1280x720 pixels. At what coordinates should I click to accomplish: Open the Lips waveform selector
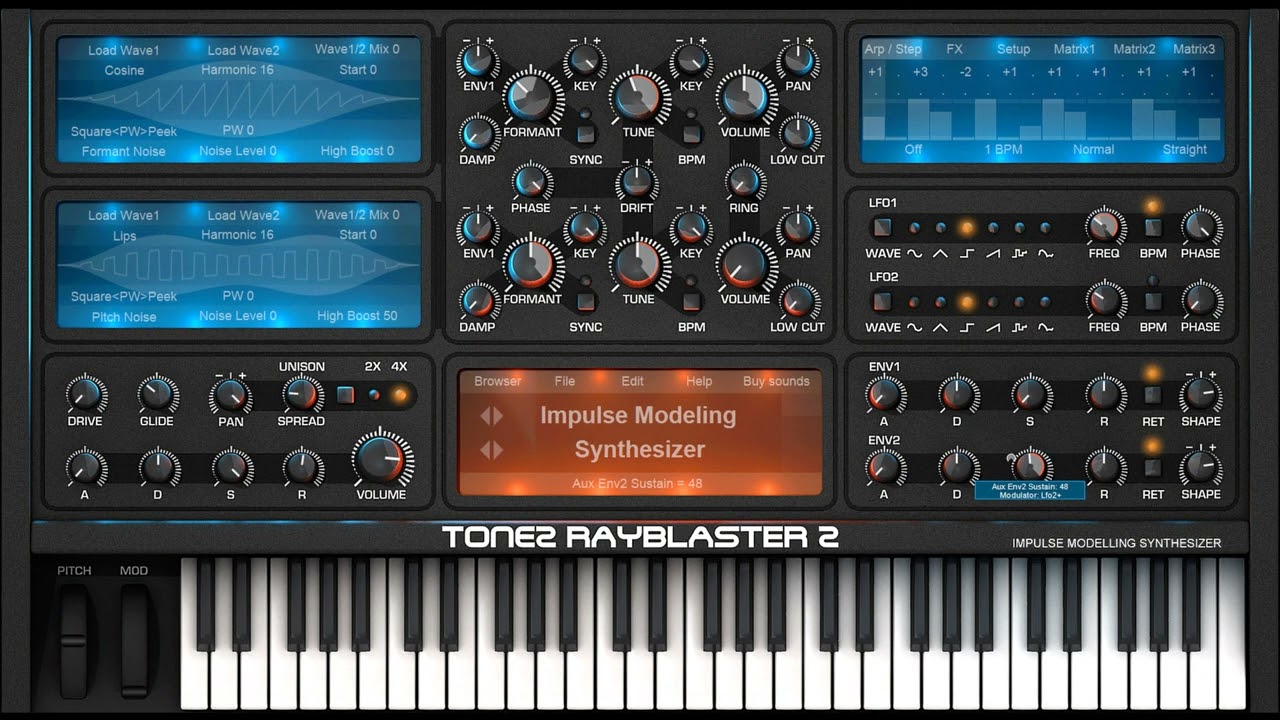coord(124,236)
